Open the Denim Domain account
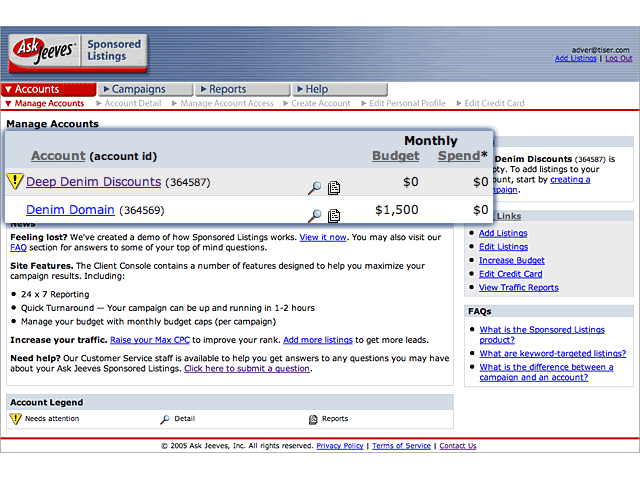Image resolution: width=640 pixels, height=480 pixels. coord(70,210)
